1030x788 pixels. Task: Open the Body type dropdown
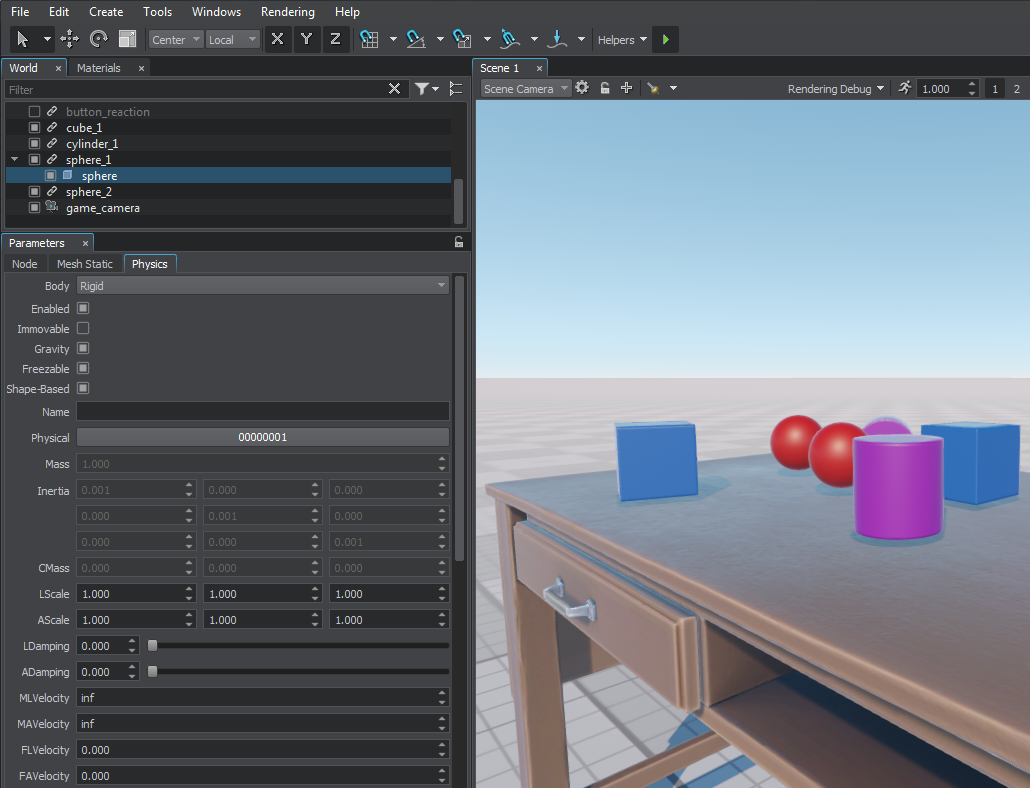[x=263, y=286]
